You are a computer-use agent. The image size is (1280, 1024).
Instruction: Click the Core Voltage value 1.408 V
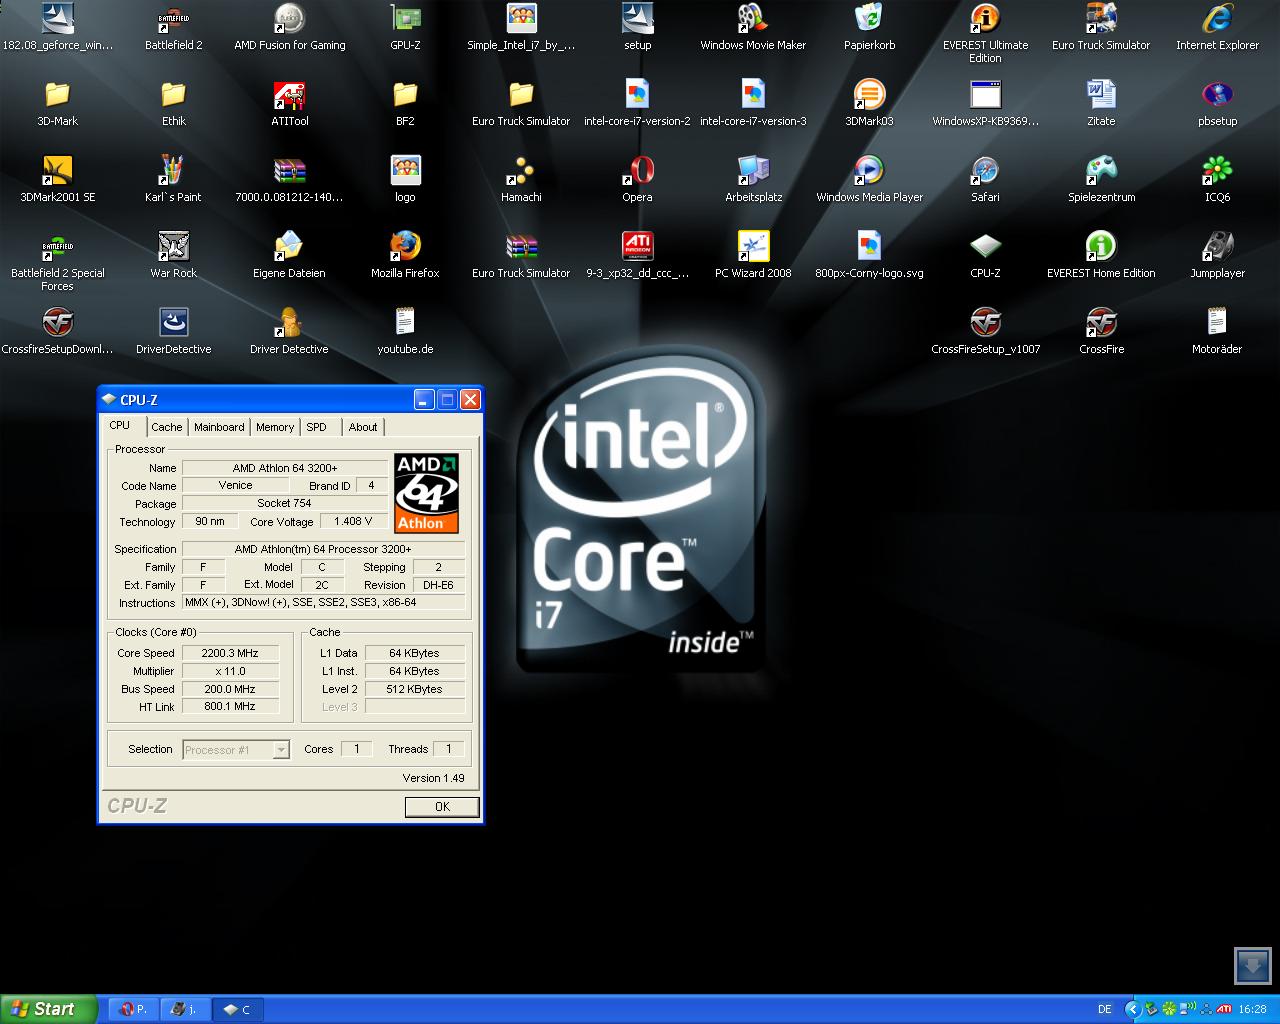(x=353, y=521)
